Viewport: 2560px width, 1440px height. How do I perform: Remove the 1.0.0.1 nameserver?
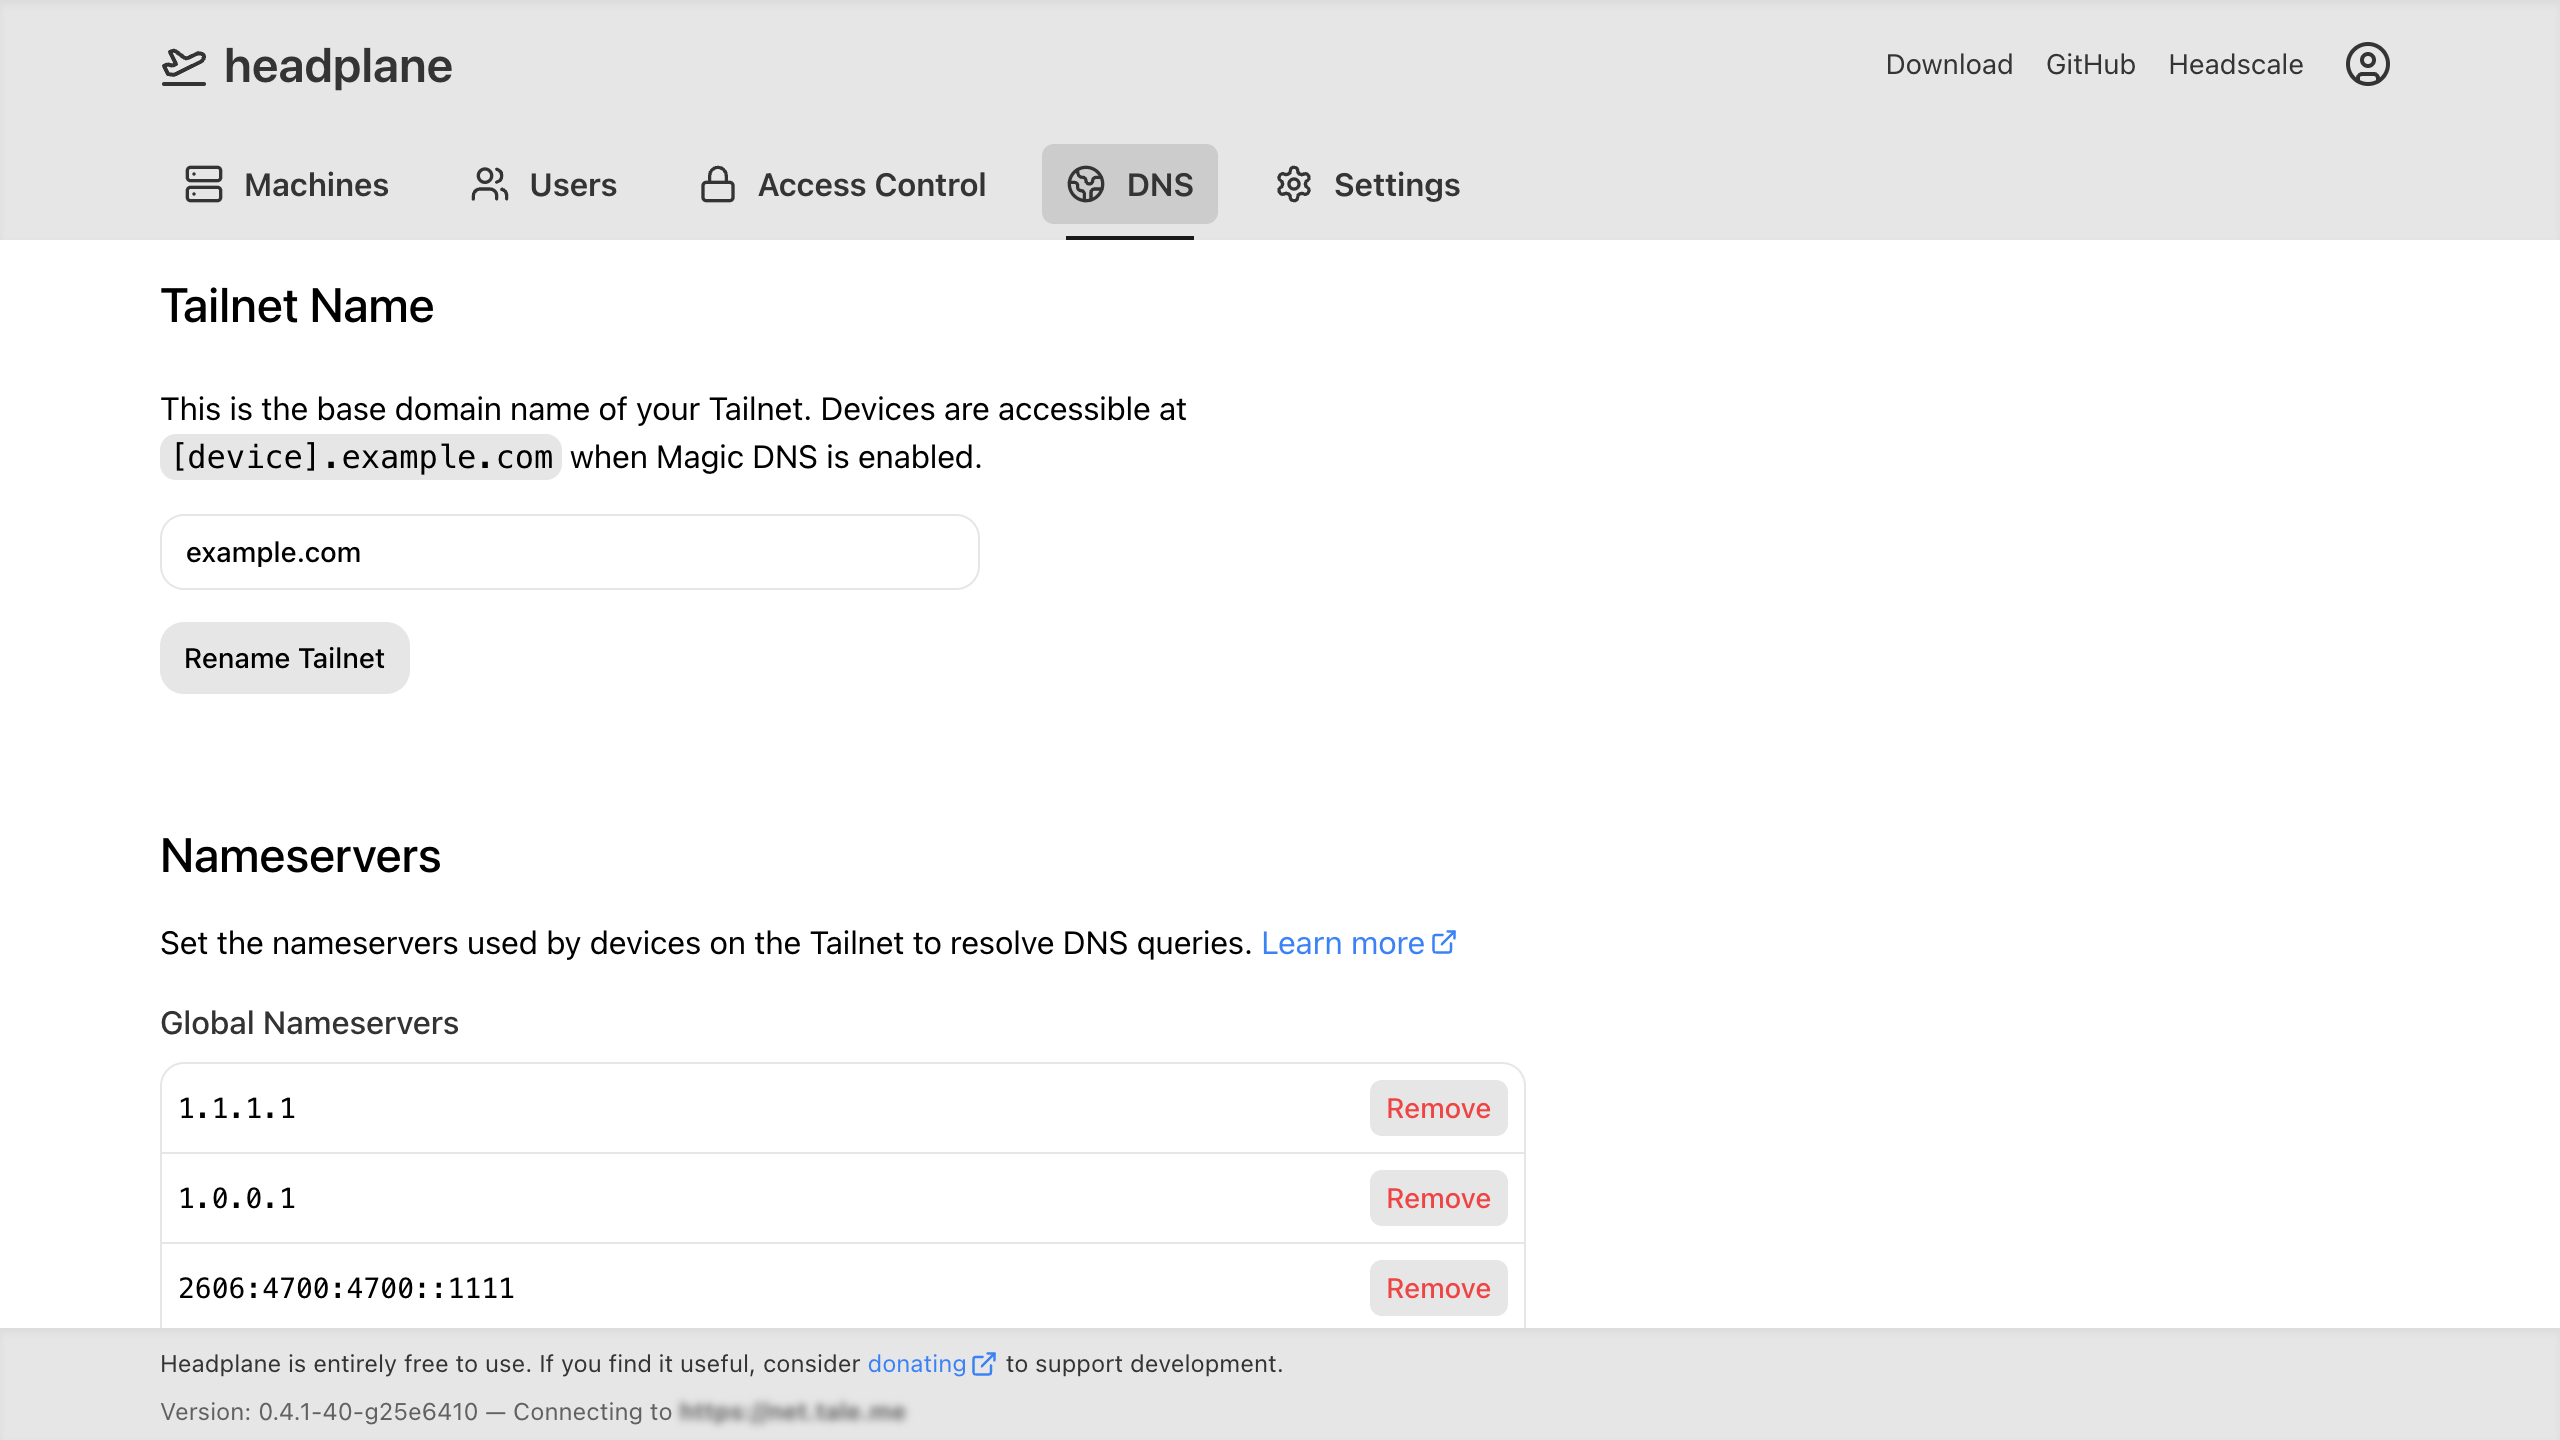point(1438,1198)
